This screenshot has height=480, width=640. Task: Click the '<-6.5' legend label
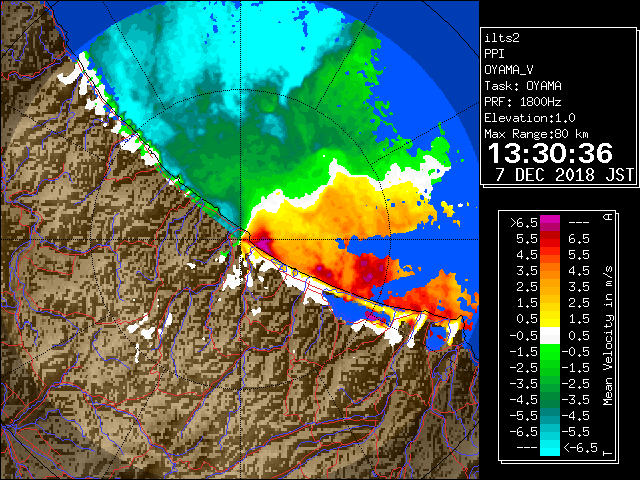click(x=580, y=448)
